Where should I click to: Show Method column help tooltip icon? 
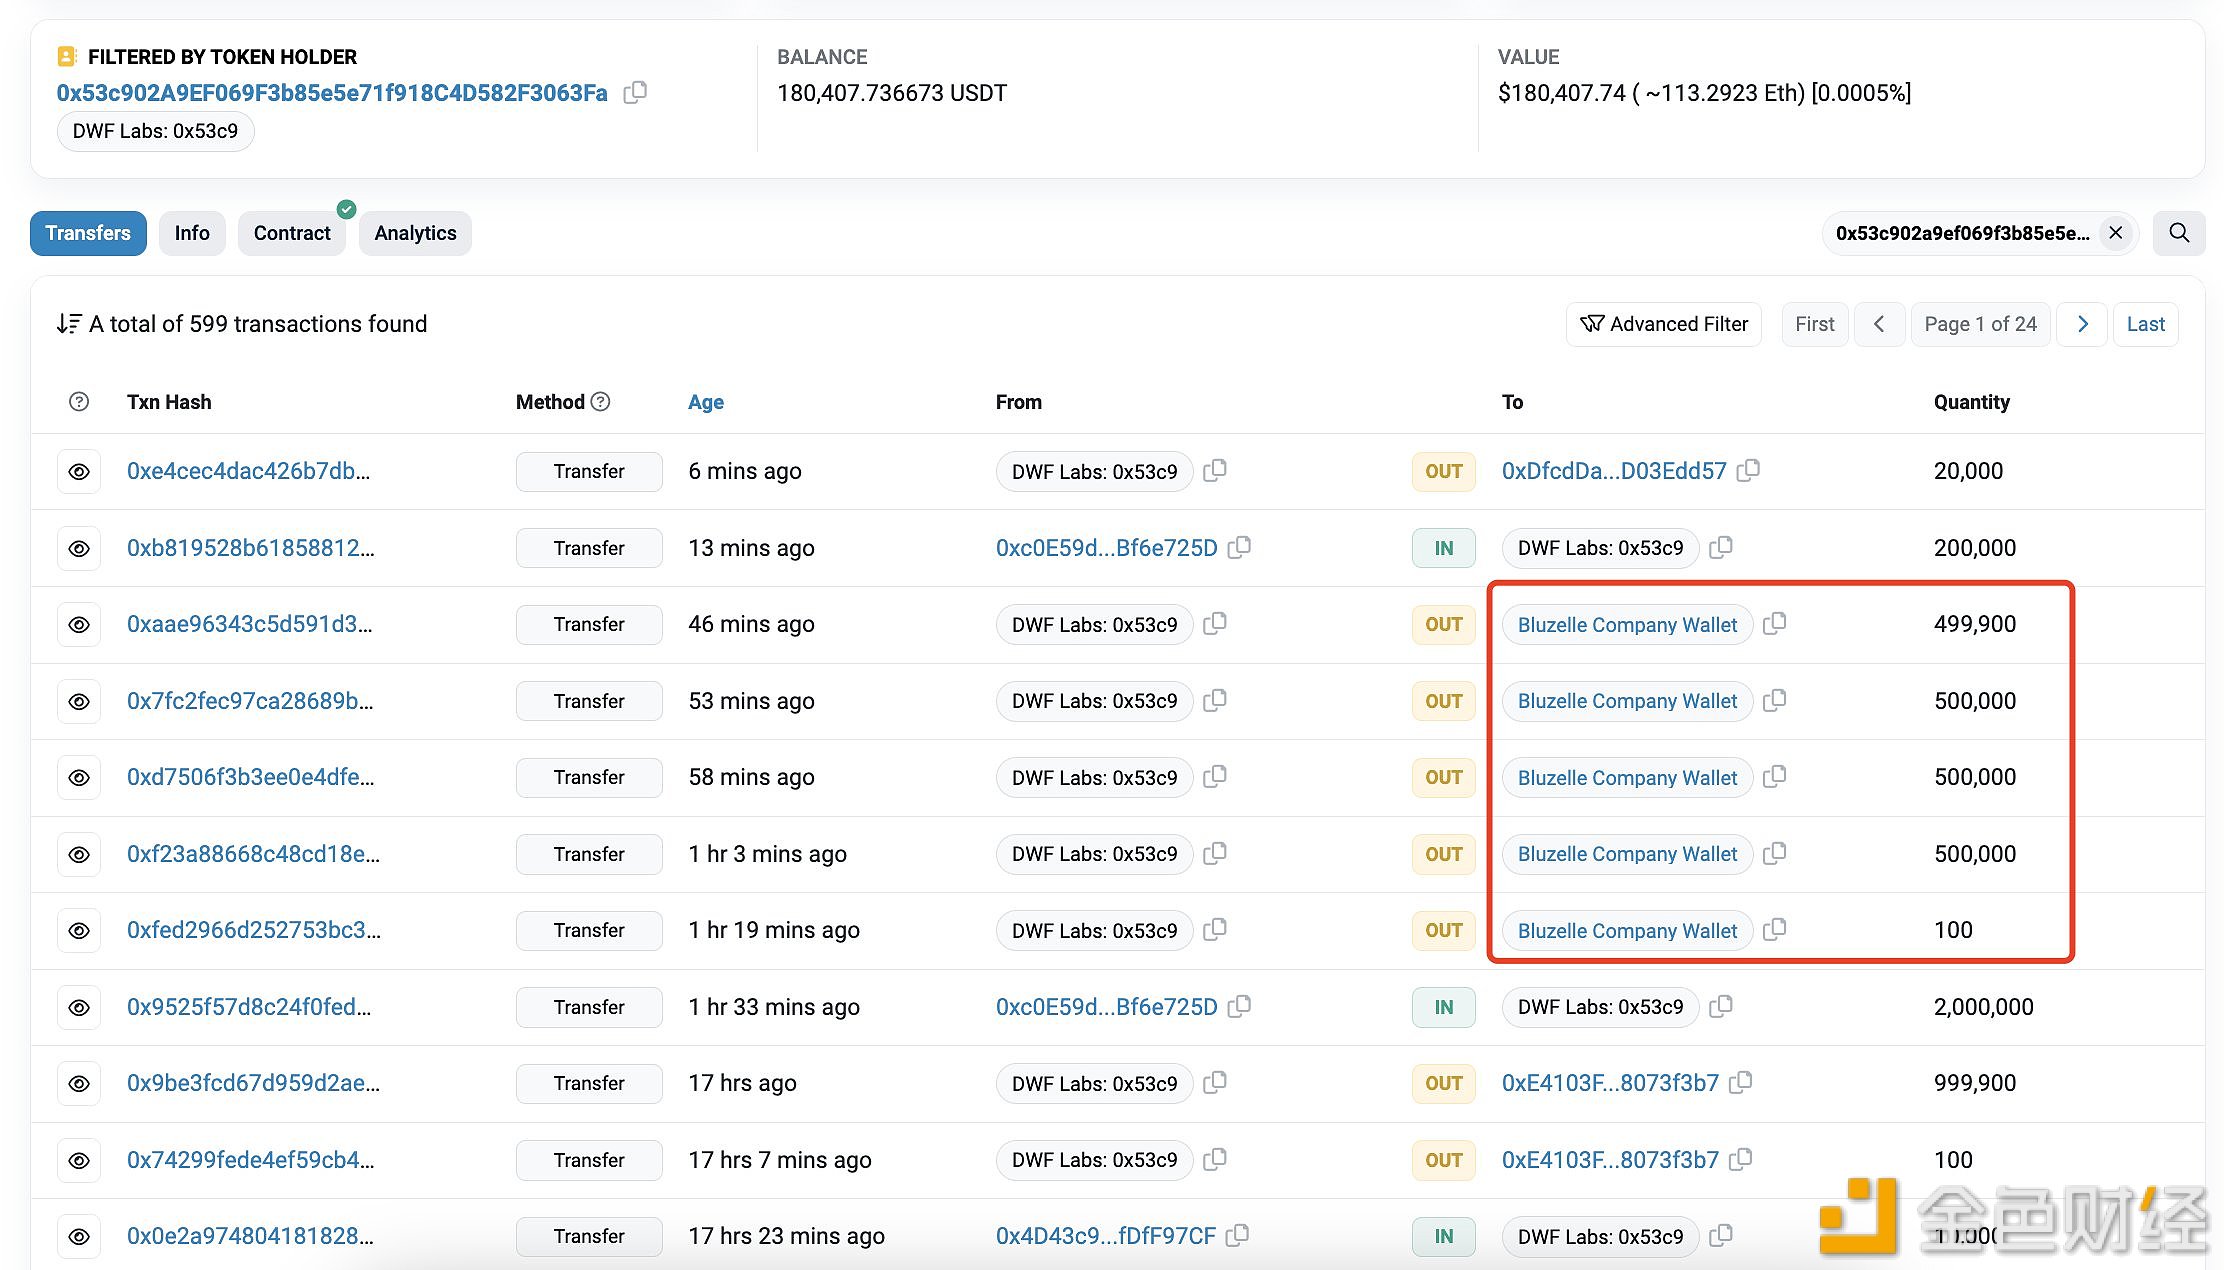601,402
